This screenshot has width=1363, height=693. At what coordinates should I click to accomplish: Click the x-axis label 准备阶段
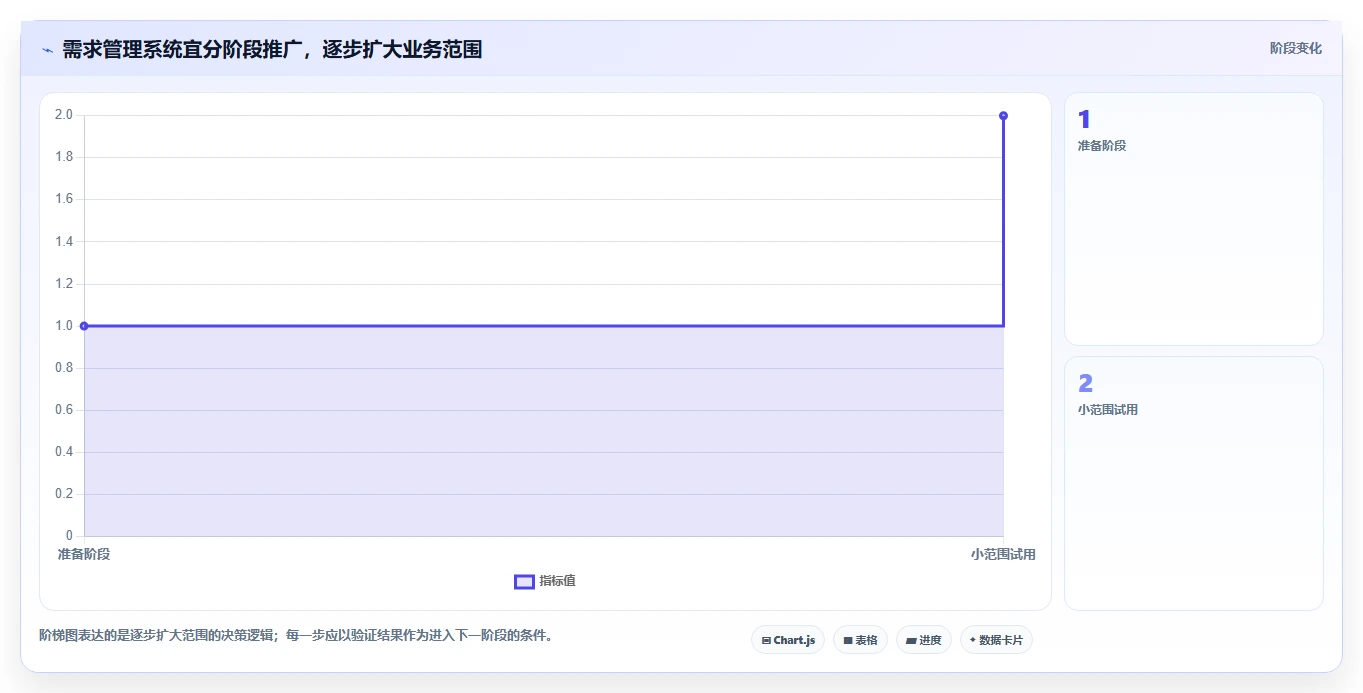pos(84,554)
